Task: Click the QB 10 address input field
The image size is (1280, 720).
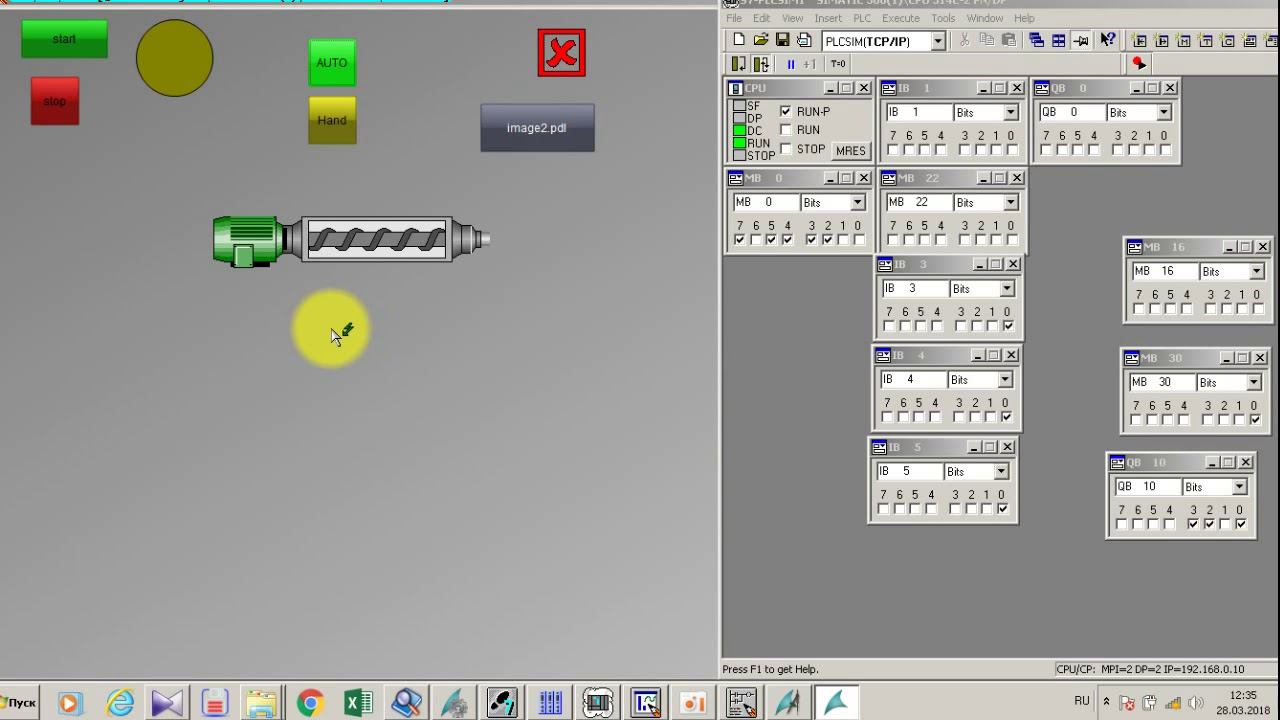Action: click(1147, 487)
